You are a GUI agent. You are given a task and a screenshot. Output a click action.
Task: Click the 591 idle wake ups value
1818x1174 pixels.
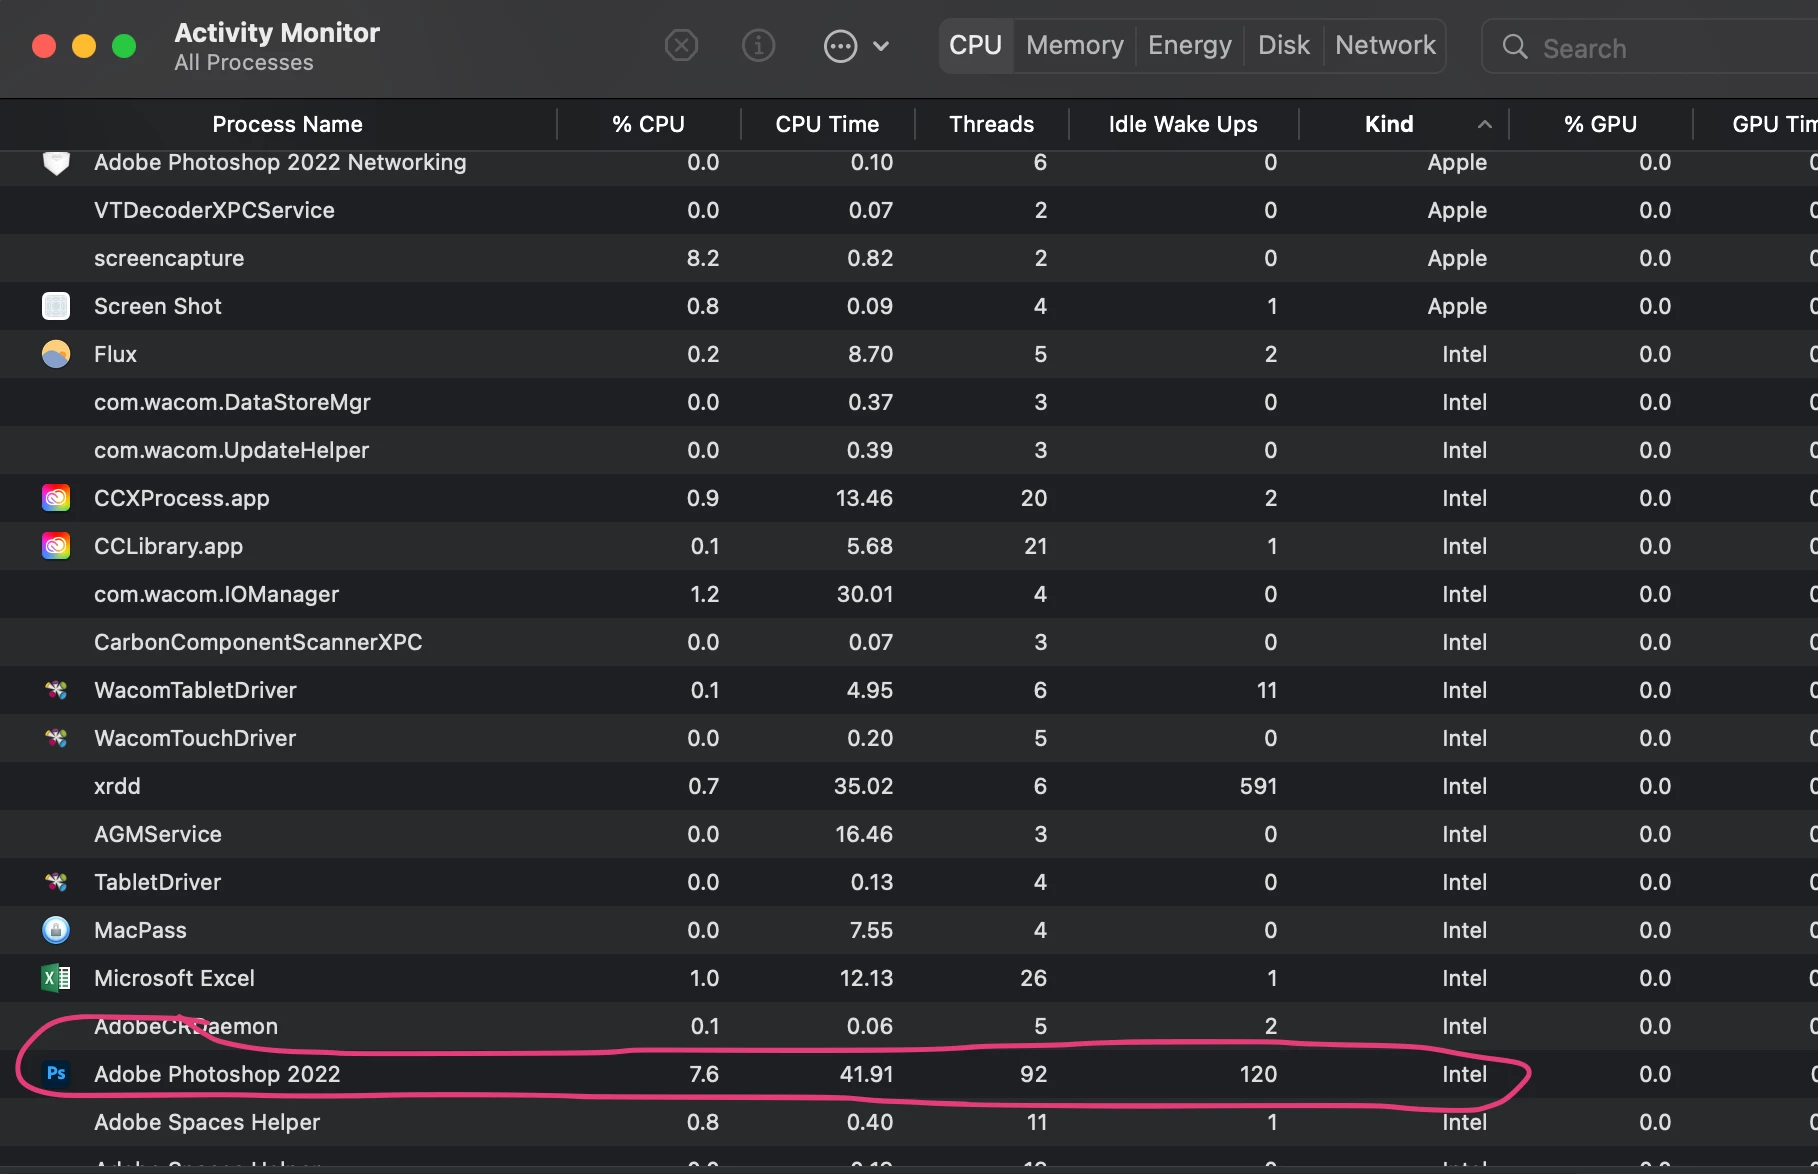point(1258,786)
